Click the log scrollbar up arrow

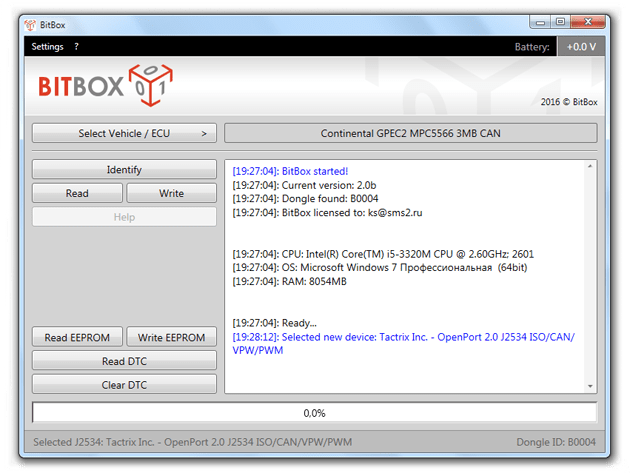pyautogui.click(x=590, y=166)
